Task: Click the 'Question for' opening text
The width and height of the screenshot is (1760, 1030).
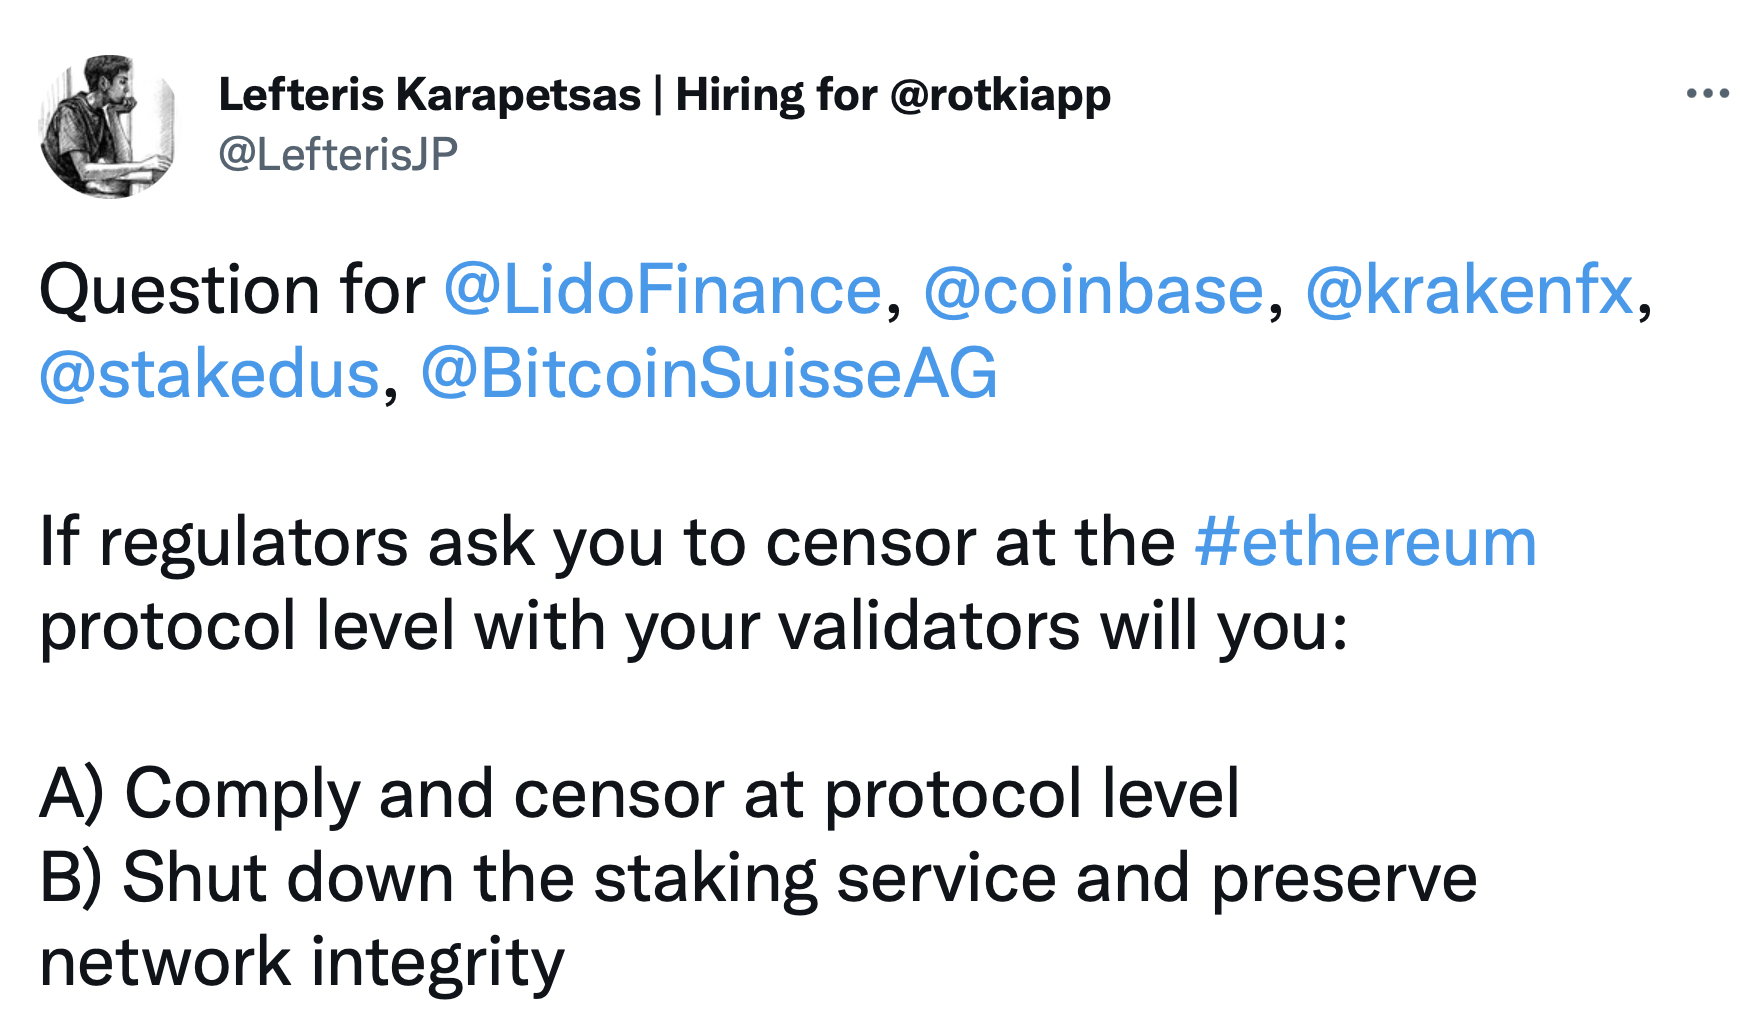Action: tap(232, 291)
